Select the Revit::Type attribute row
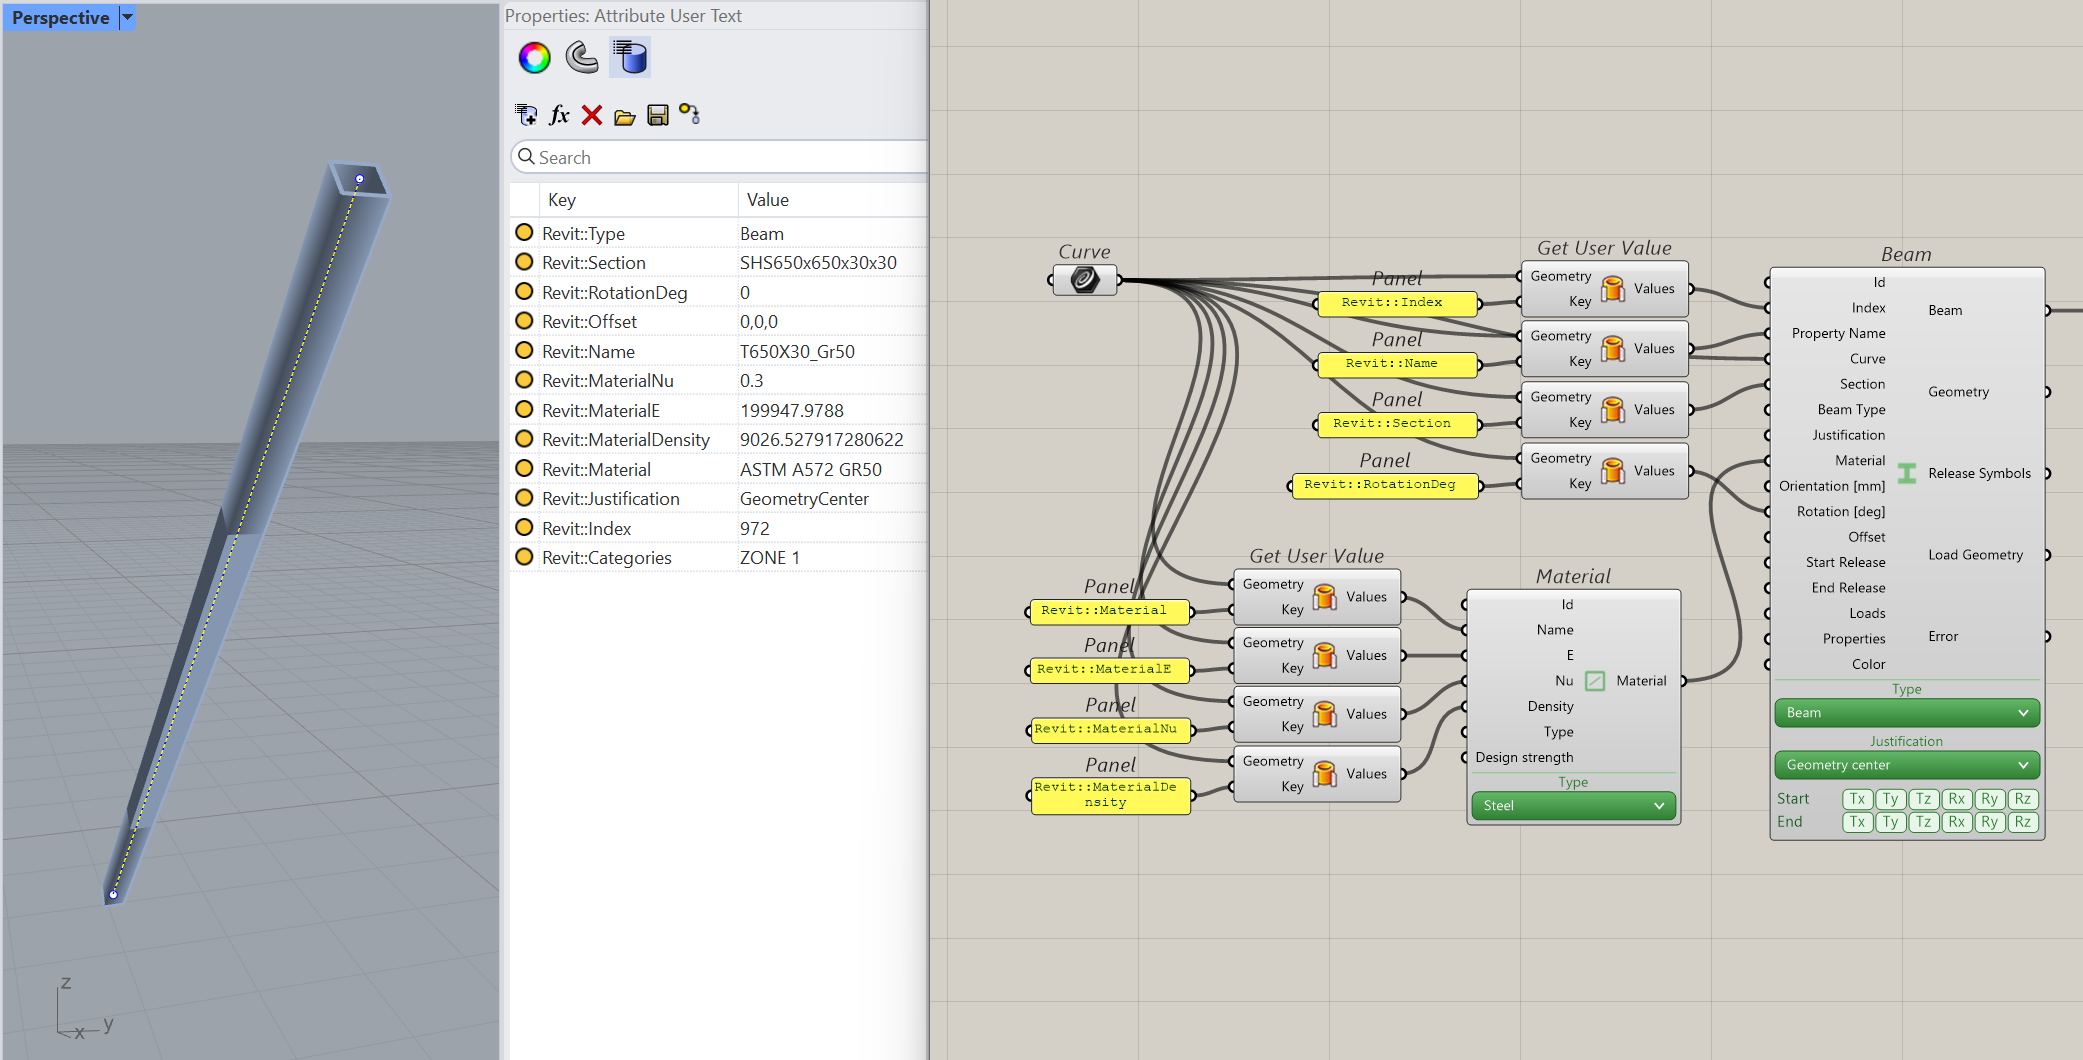The width and height of the screenshot is (2083, 1060). 720,233
